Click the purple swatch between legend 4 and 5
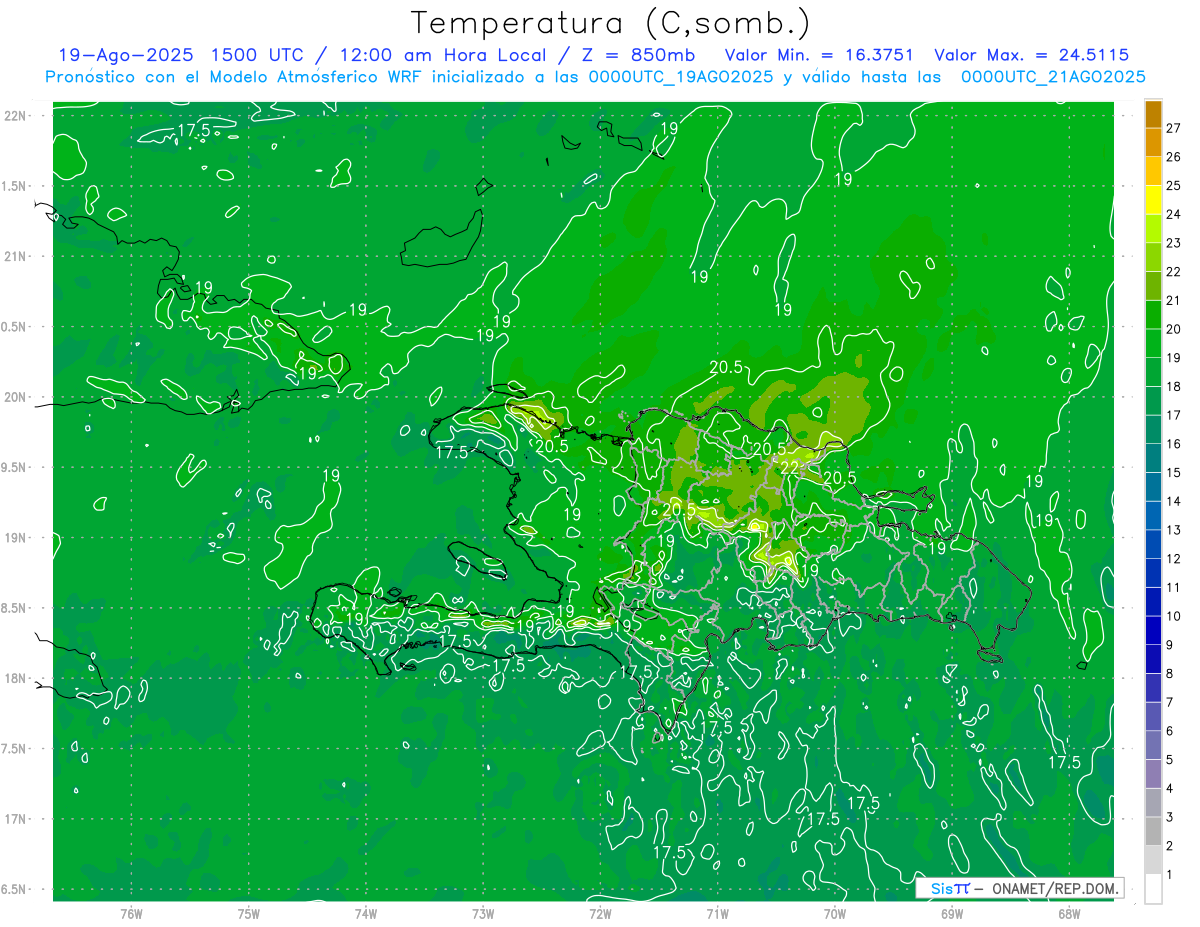This screenshot has height=927, width=1200. pyautogui.click(x=1153, y=774)
